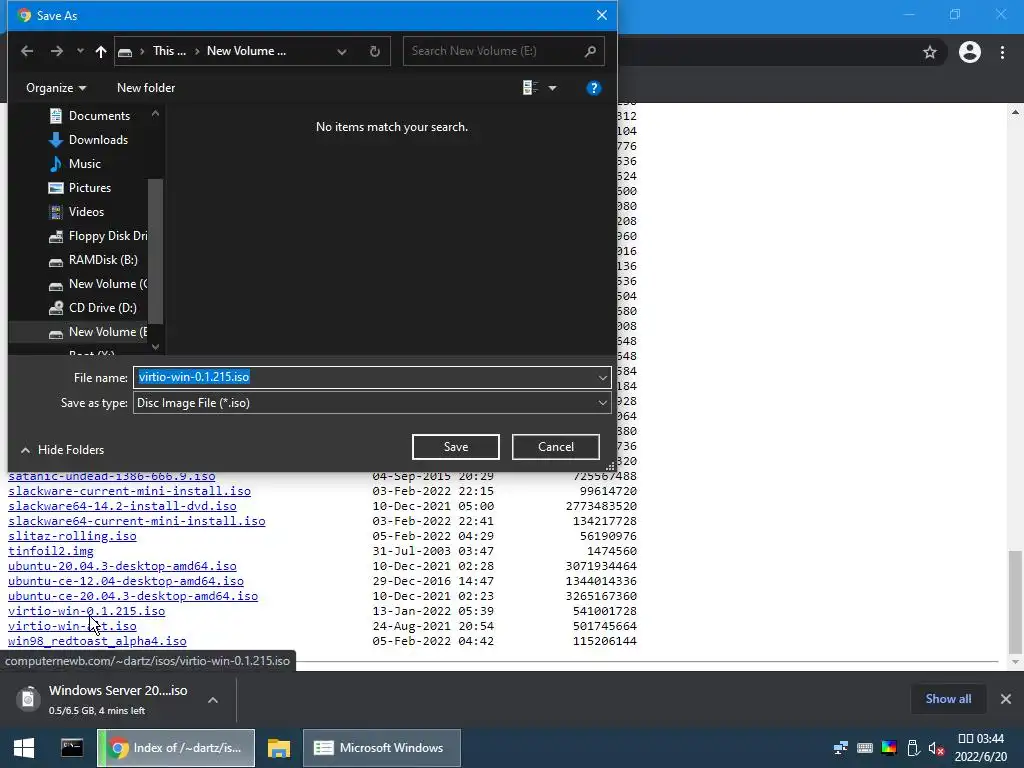Go forward in Save As dialog
Screen dimensions: 1024x768
click(57, 51)
